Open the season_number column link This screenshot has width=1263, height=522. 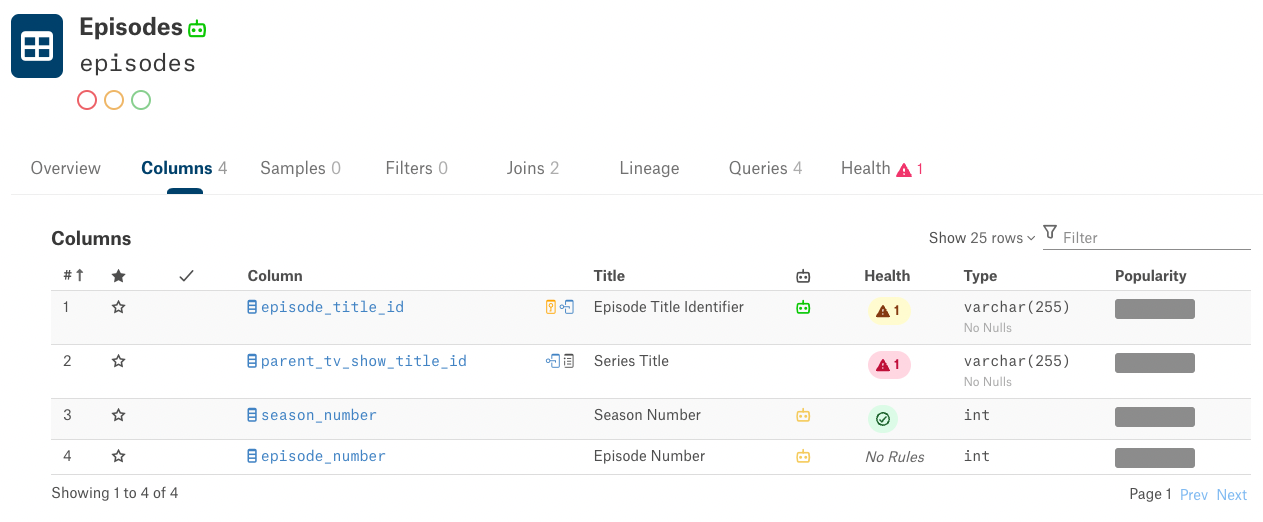point(319,415)
